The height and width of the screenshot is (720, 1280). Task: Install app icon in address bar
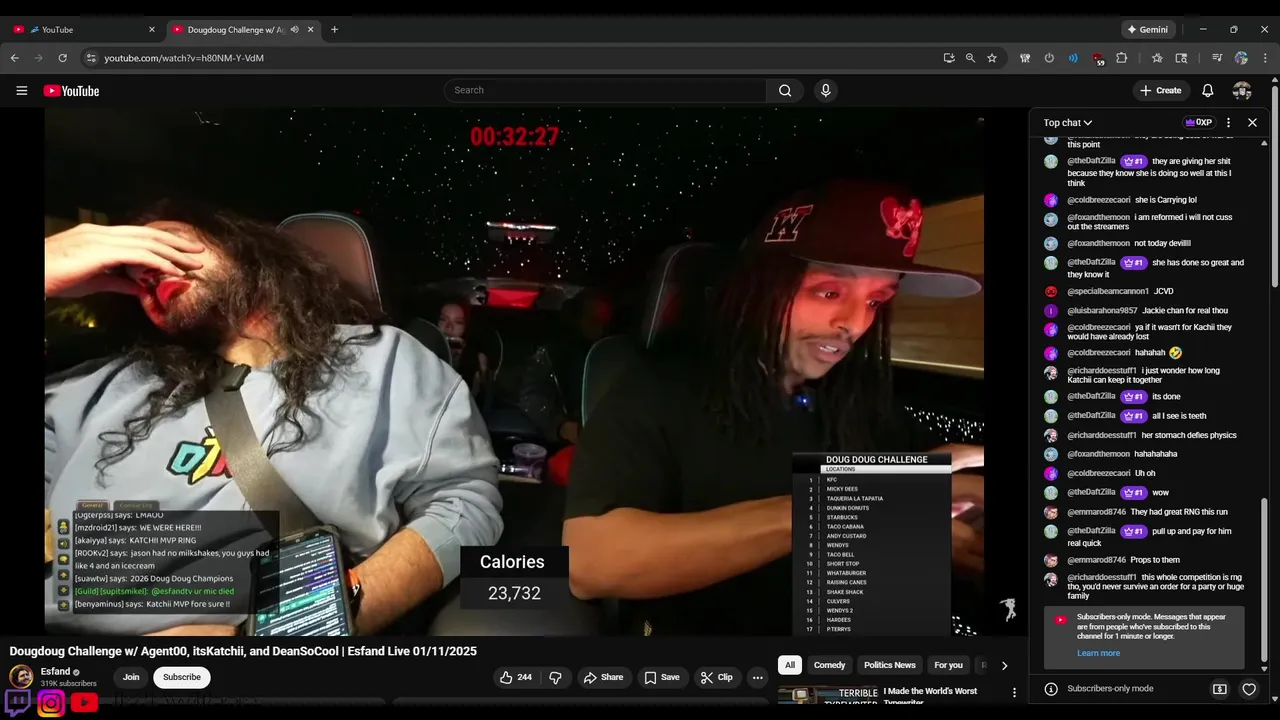[x=949, y=58]
